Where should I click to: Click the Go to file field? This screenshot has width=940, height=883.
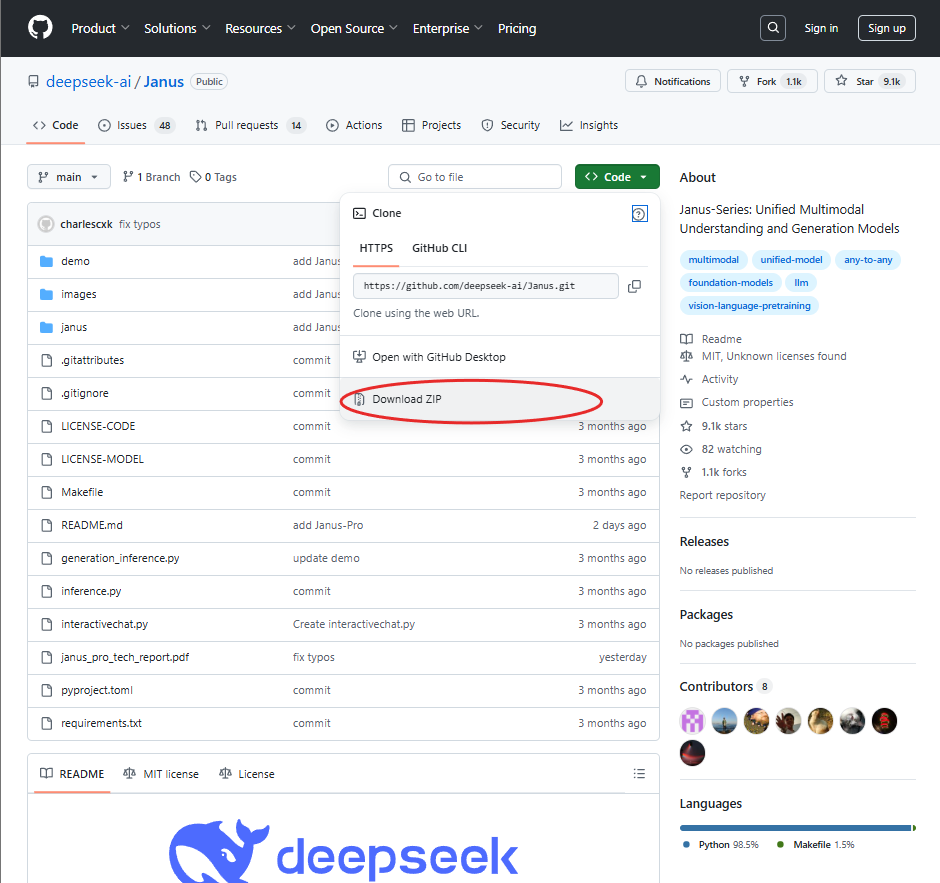(475, 177)
